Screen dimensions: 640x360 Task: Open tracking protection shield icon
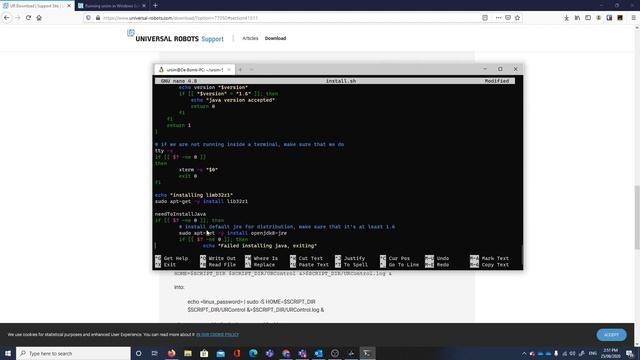click(88, 18)
